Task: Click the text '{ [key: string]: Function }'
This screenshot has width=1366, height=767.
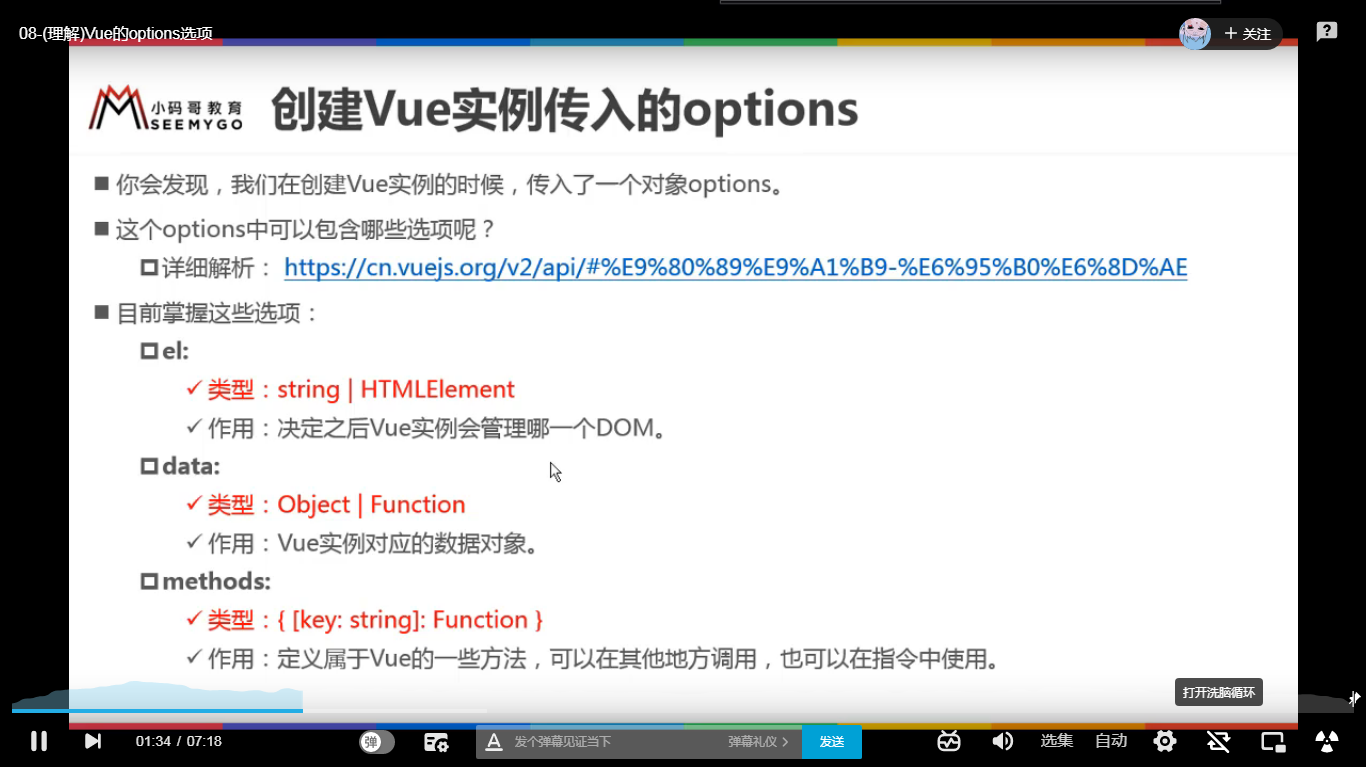Action: tap(410, 620)
